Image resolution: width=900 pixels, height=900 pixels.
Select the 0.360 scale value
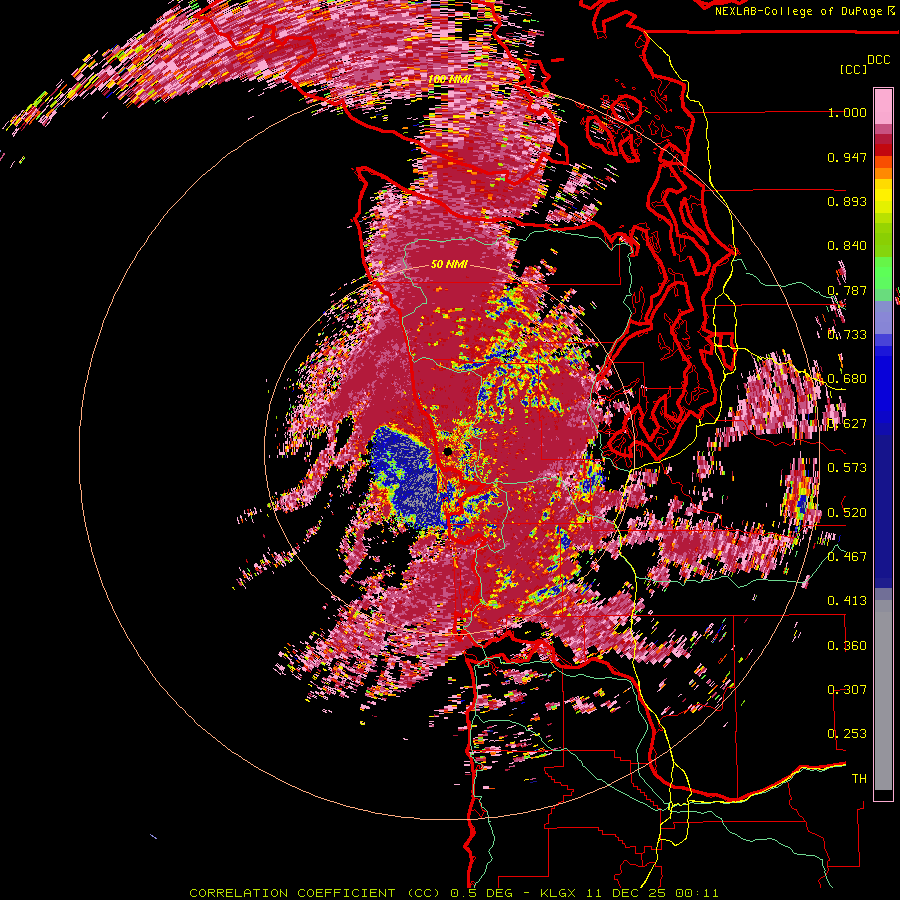pos(847,646)
